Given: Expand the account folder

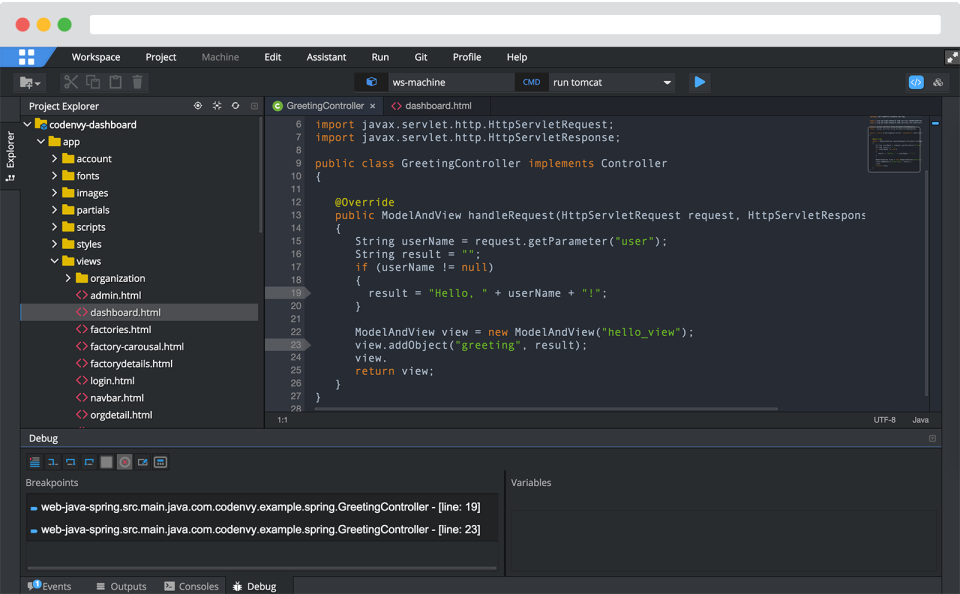Looking at the screenshot, I should click(x=54, y=159).
